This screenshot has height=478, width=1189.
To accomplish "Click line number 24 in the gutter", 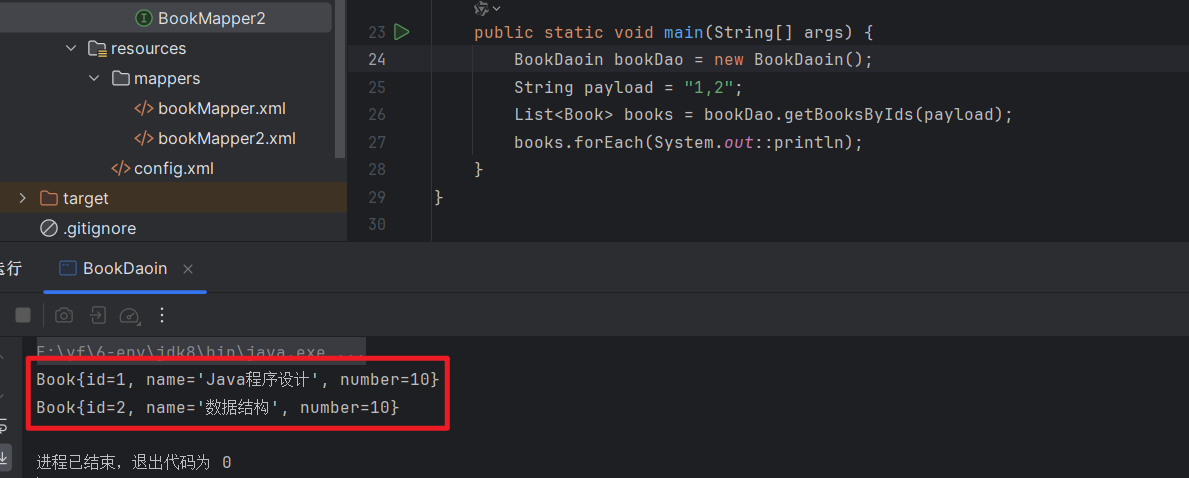I will coord(377,60).
